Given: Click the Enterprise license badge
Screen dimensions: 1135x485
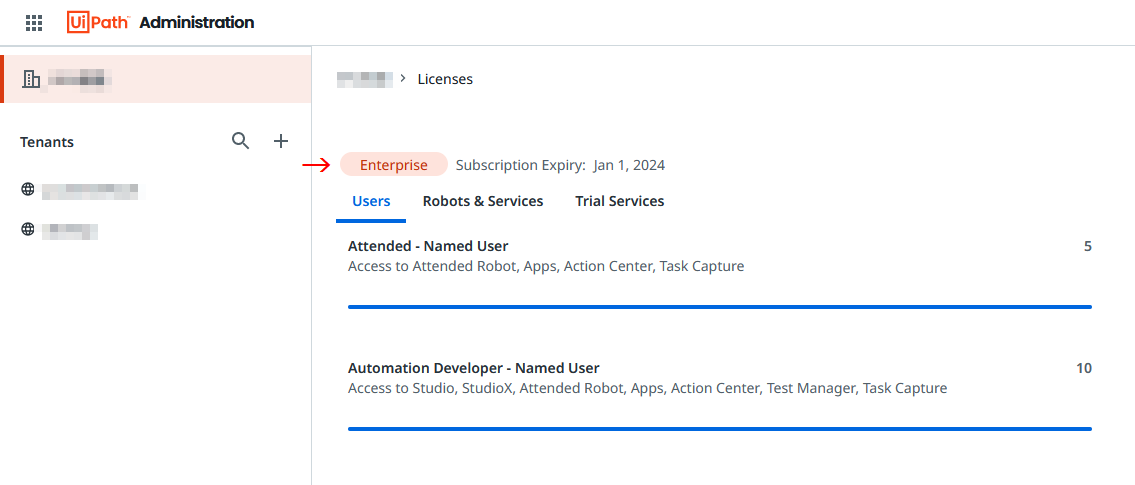Looking at the screenshot, I should click(394, 165).
